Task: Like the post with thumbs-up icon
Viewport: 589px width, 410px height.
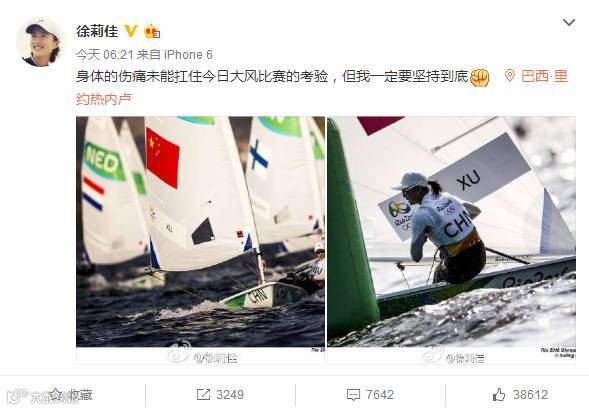Action: [x=499, y=395]
